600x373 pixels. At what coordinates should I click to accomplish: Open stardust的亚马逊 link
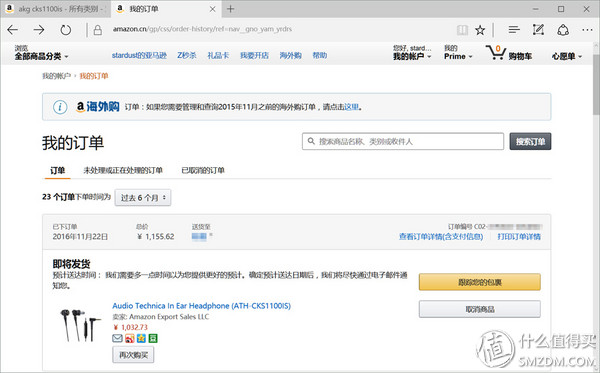139,55
